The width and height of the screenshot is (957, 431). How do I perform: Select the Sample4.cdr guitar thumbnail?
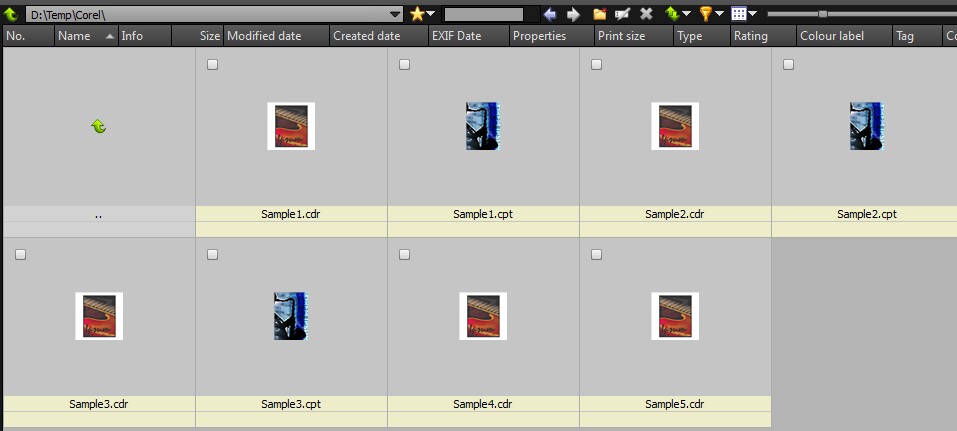[x=483, y=316]
